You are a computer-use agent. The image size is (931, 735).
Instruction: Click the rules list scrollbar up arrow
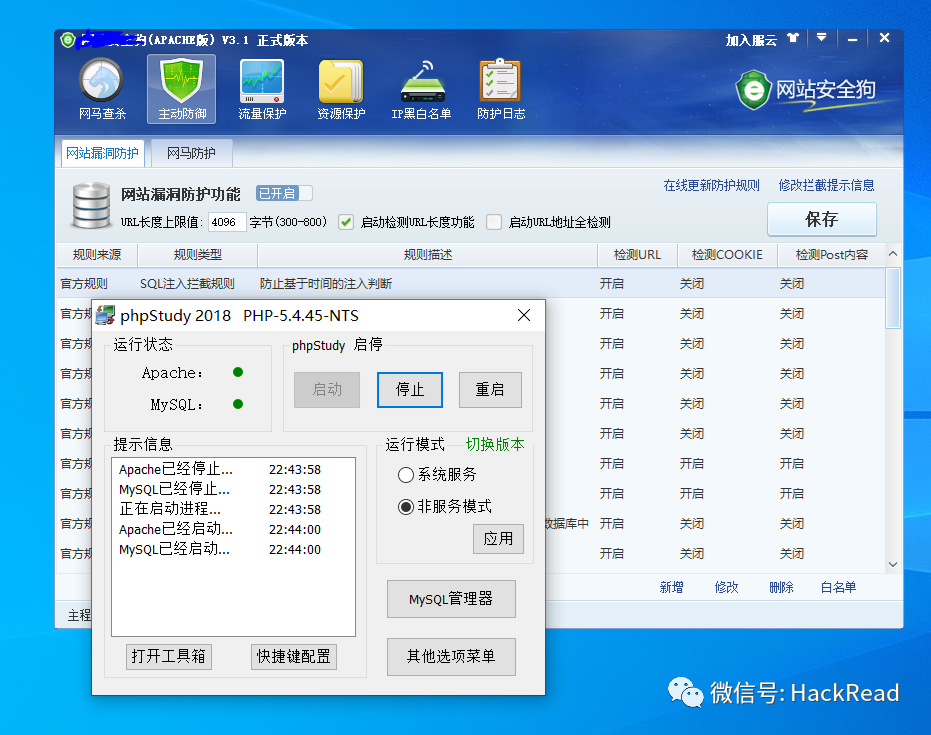(x=892, y=254)
